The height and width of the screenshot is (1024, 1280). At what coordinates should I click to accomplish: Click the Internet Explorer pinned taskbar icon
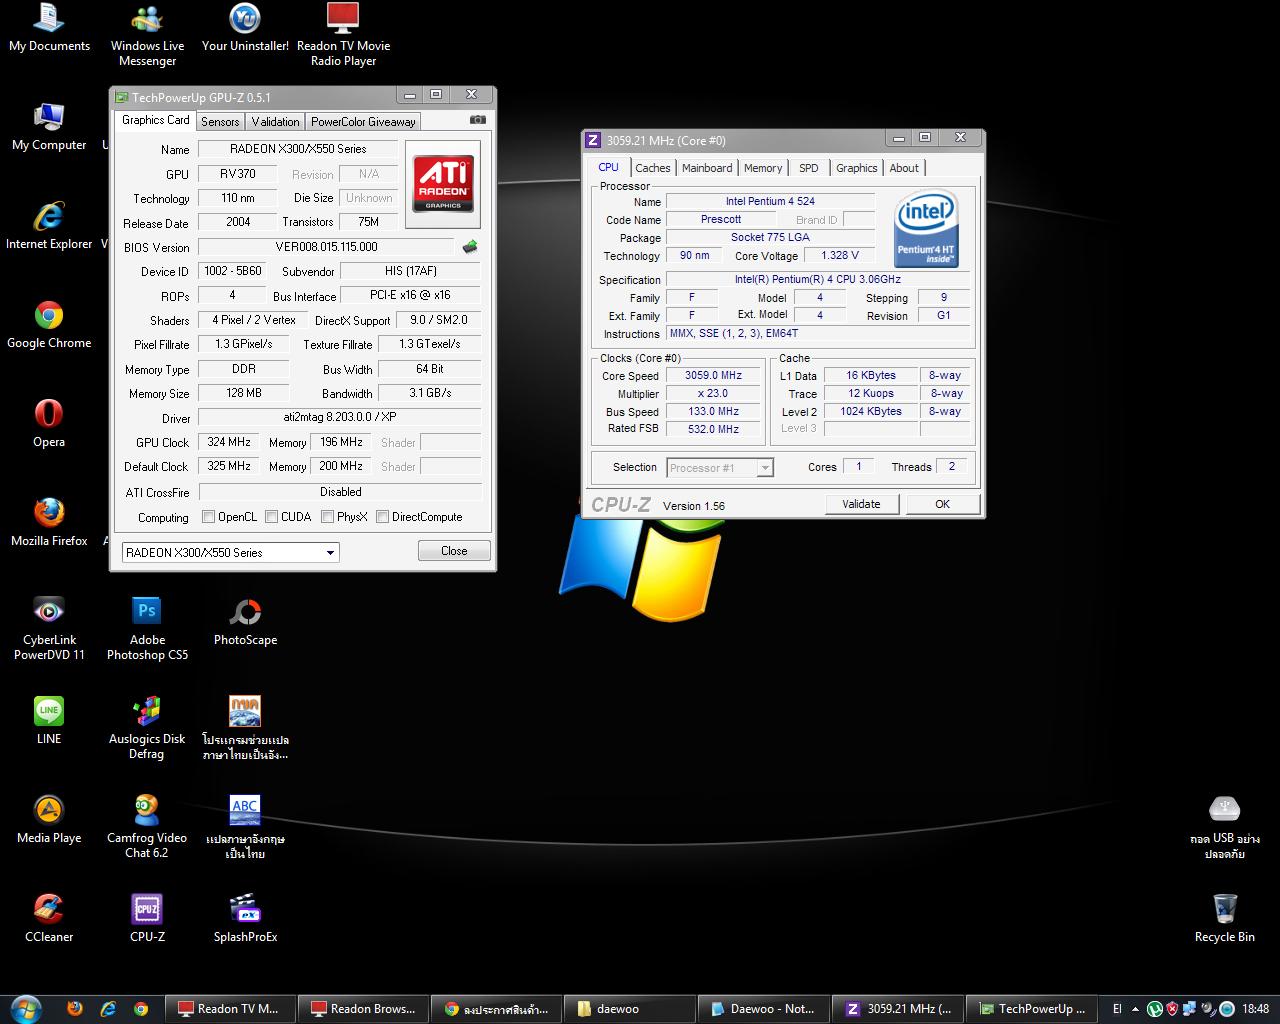point(108,1009)
